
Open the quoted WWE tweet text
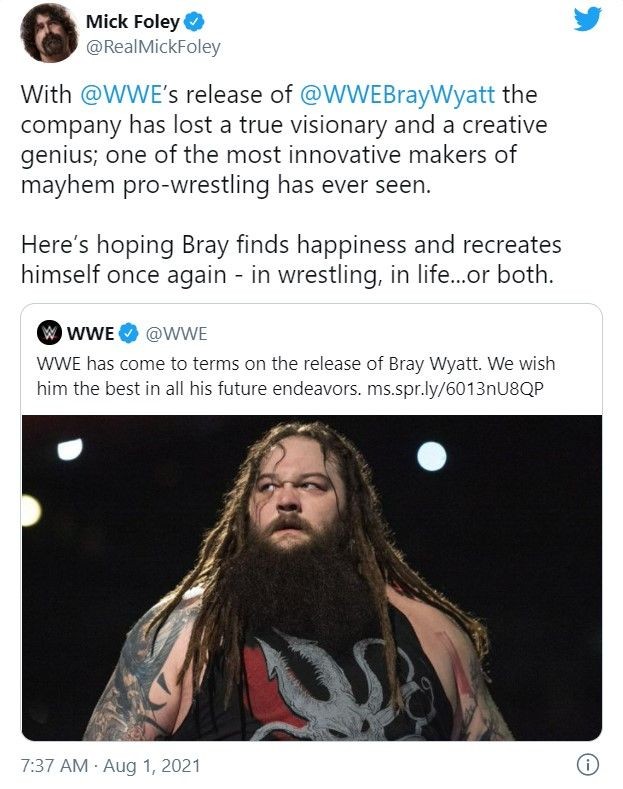pyautogui.click(x=296, y=376)
